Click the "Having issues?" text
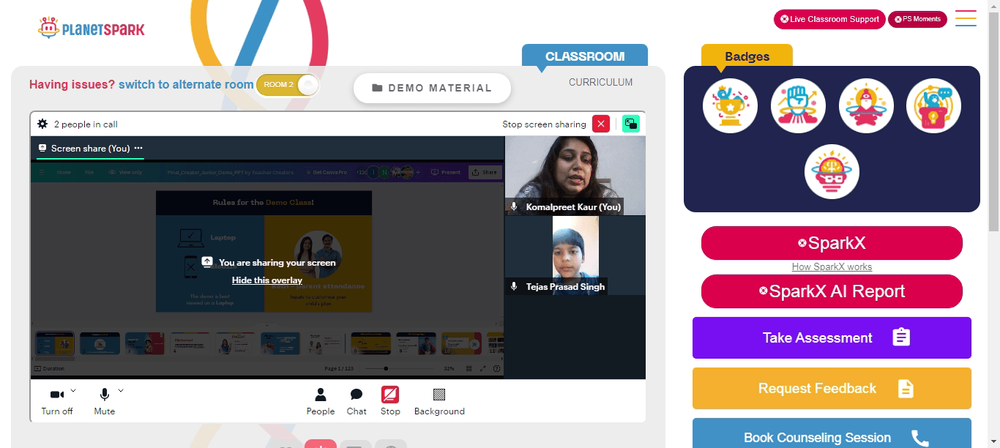 (x=72, y=84)
